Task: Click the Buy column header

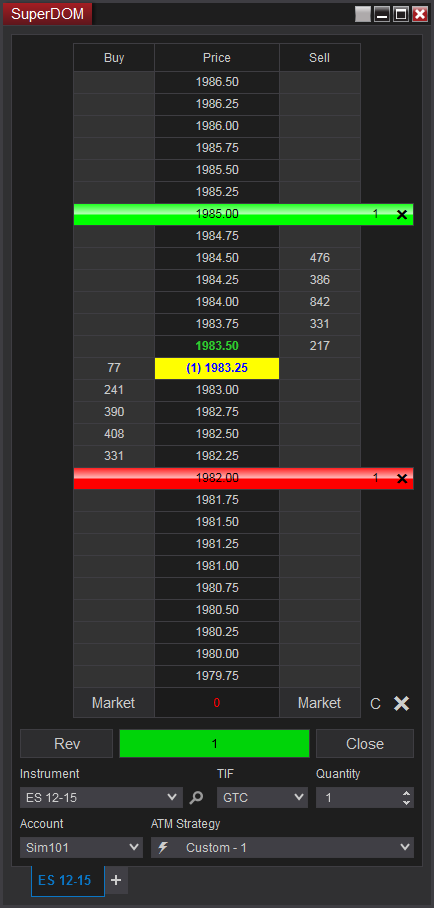Action: tap(114, 58)
